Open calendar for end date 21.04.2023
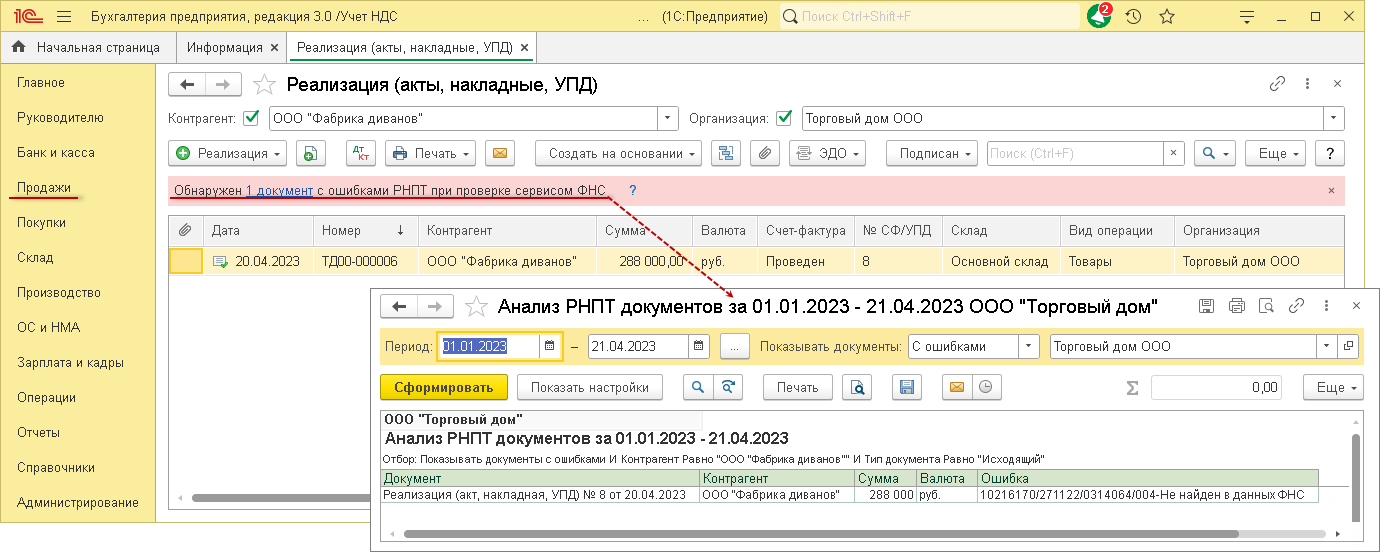1382x553 pixels. pos(699,346)
